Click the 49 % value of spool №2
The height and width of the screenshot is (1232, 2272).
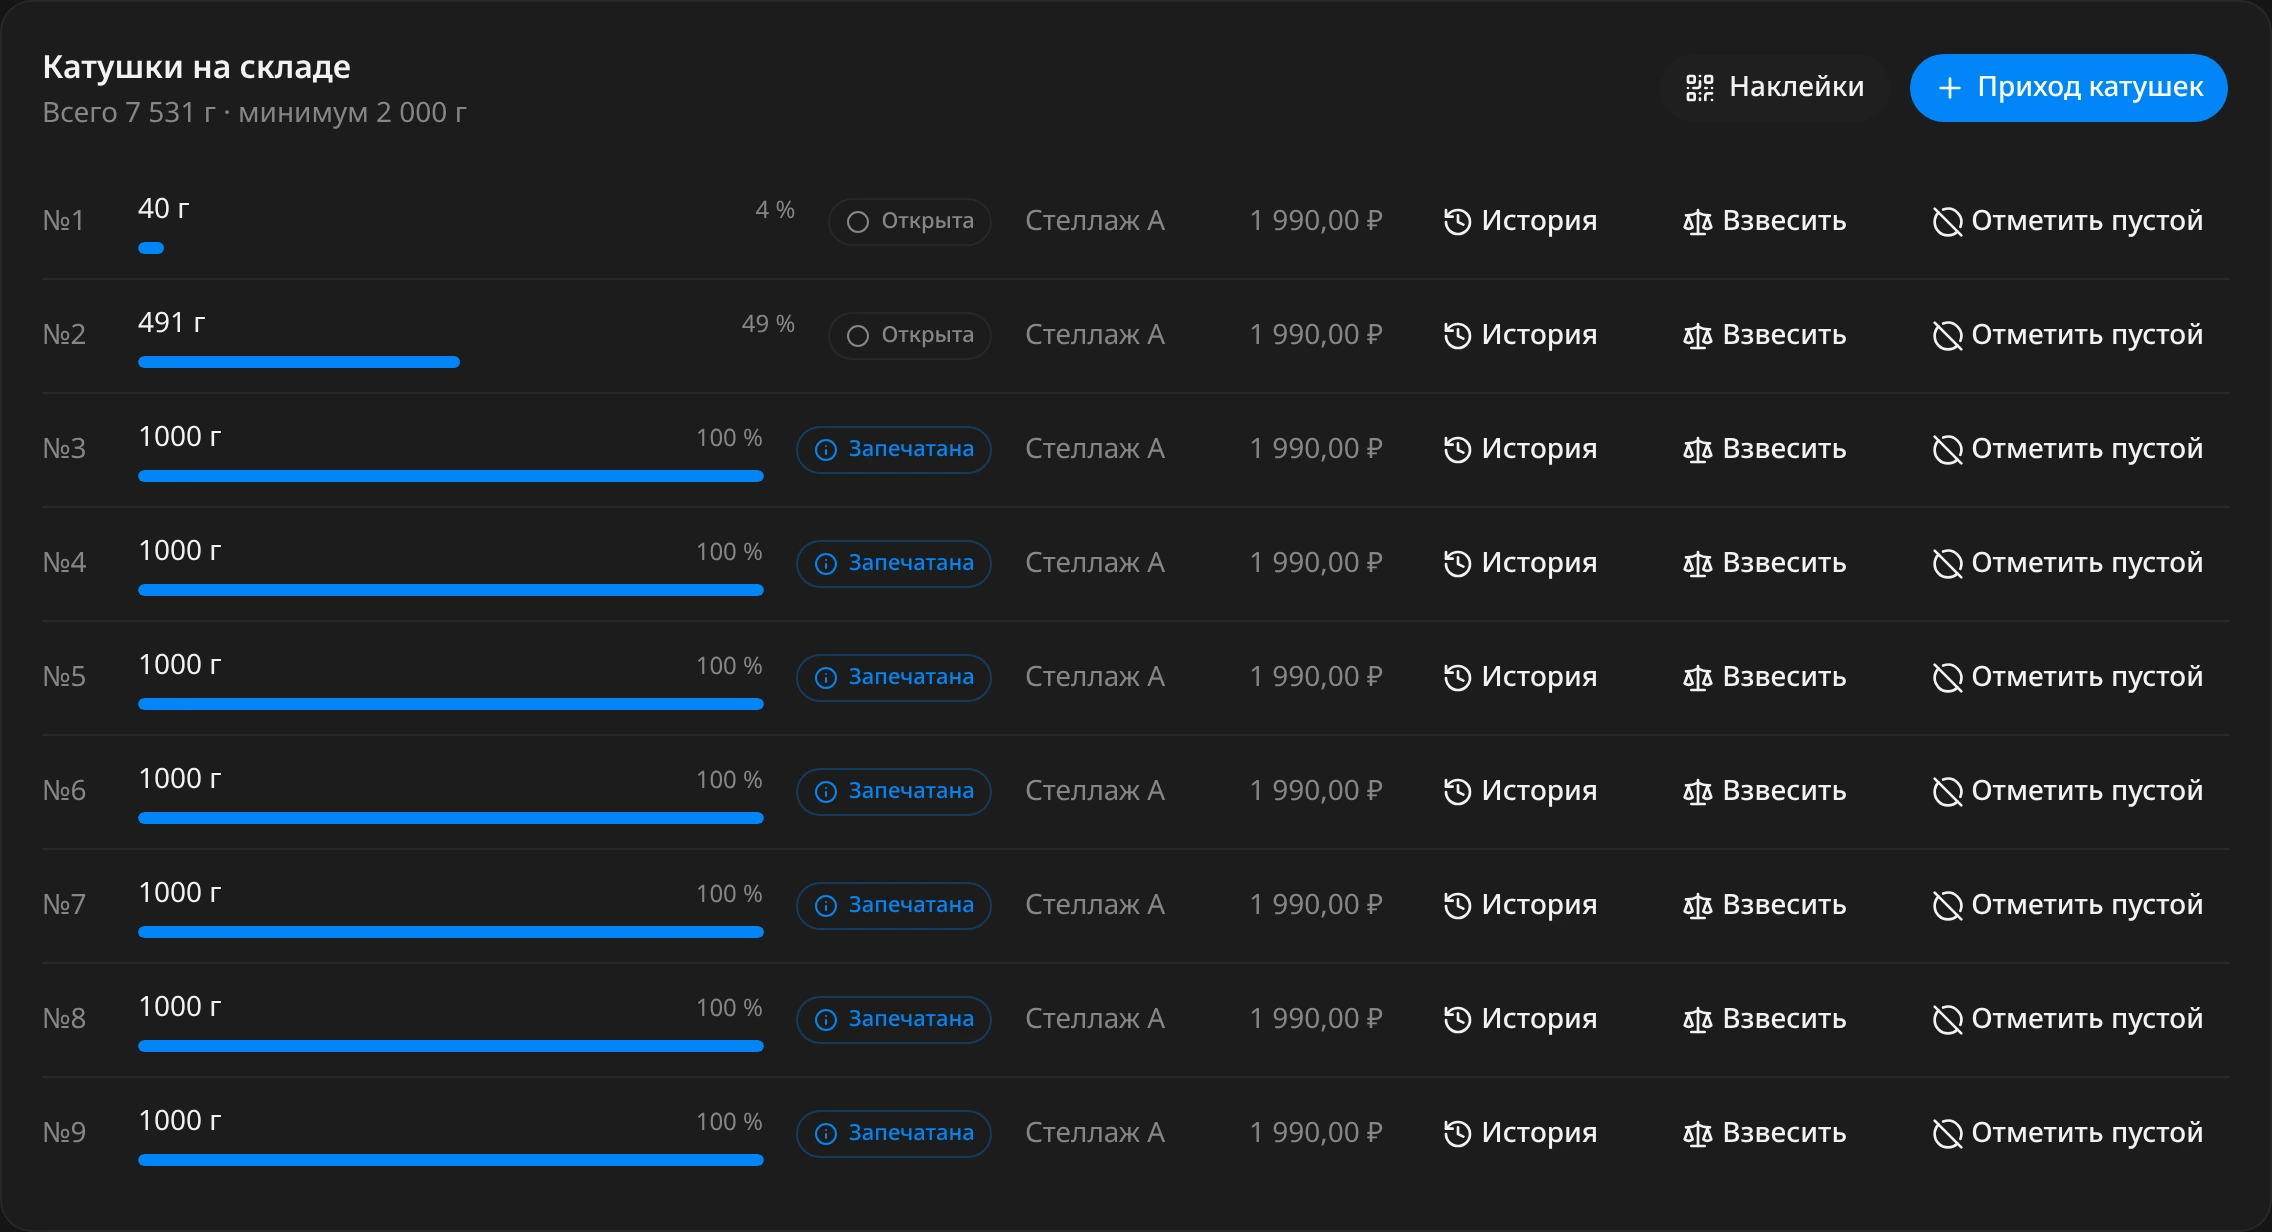pyautogui.click(x=767, y=324)
